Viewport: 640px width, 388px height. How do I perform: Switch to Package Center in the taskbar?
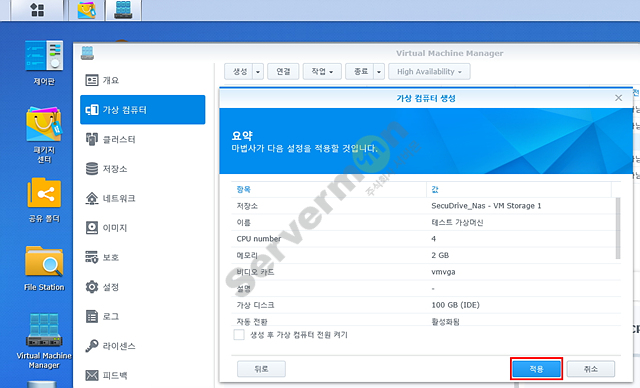87,10
